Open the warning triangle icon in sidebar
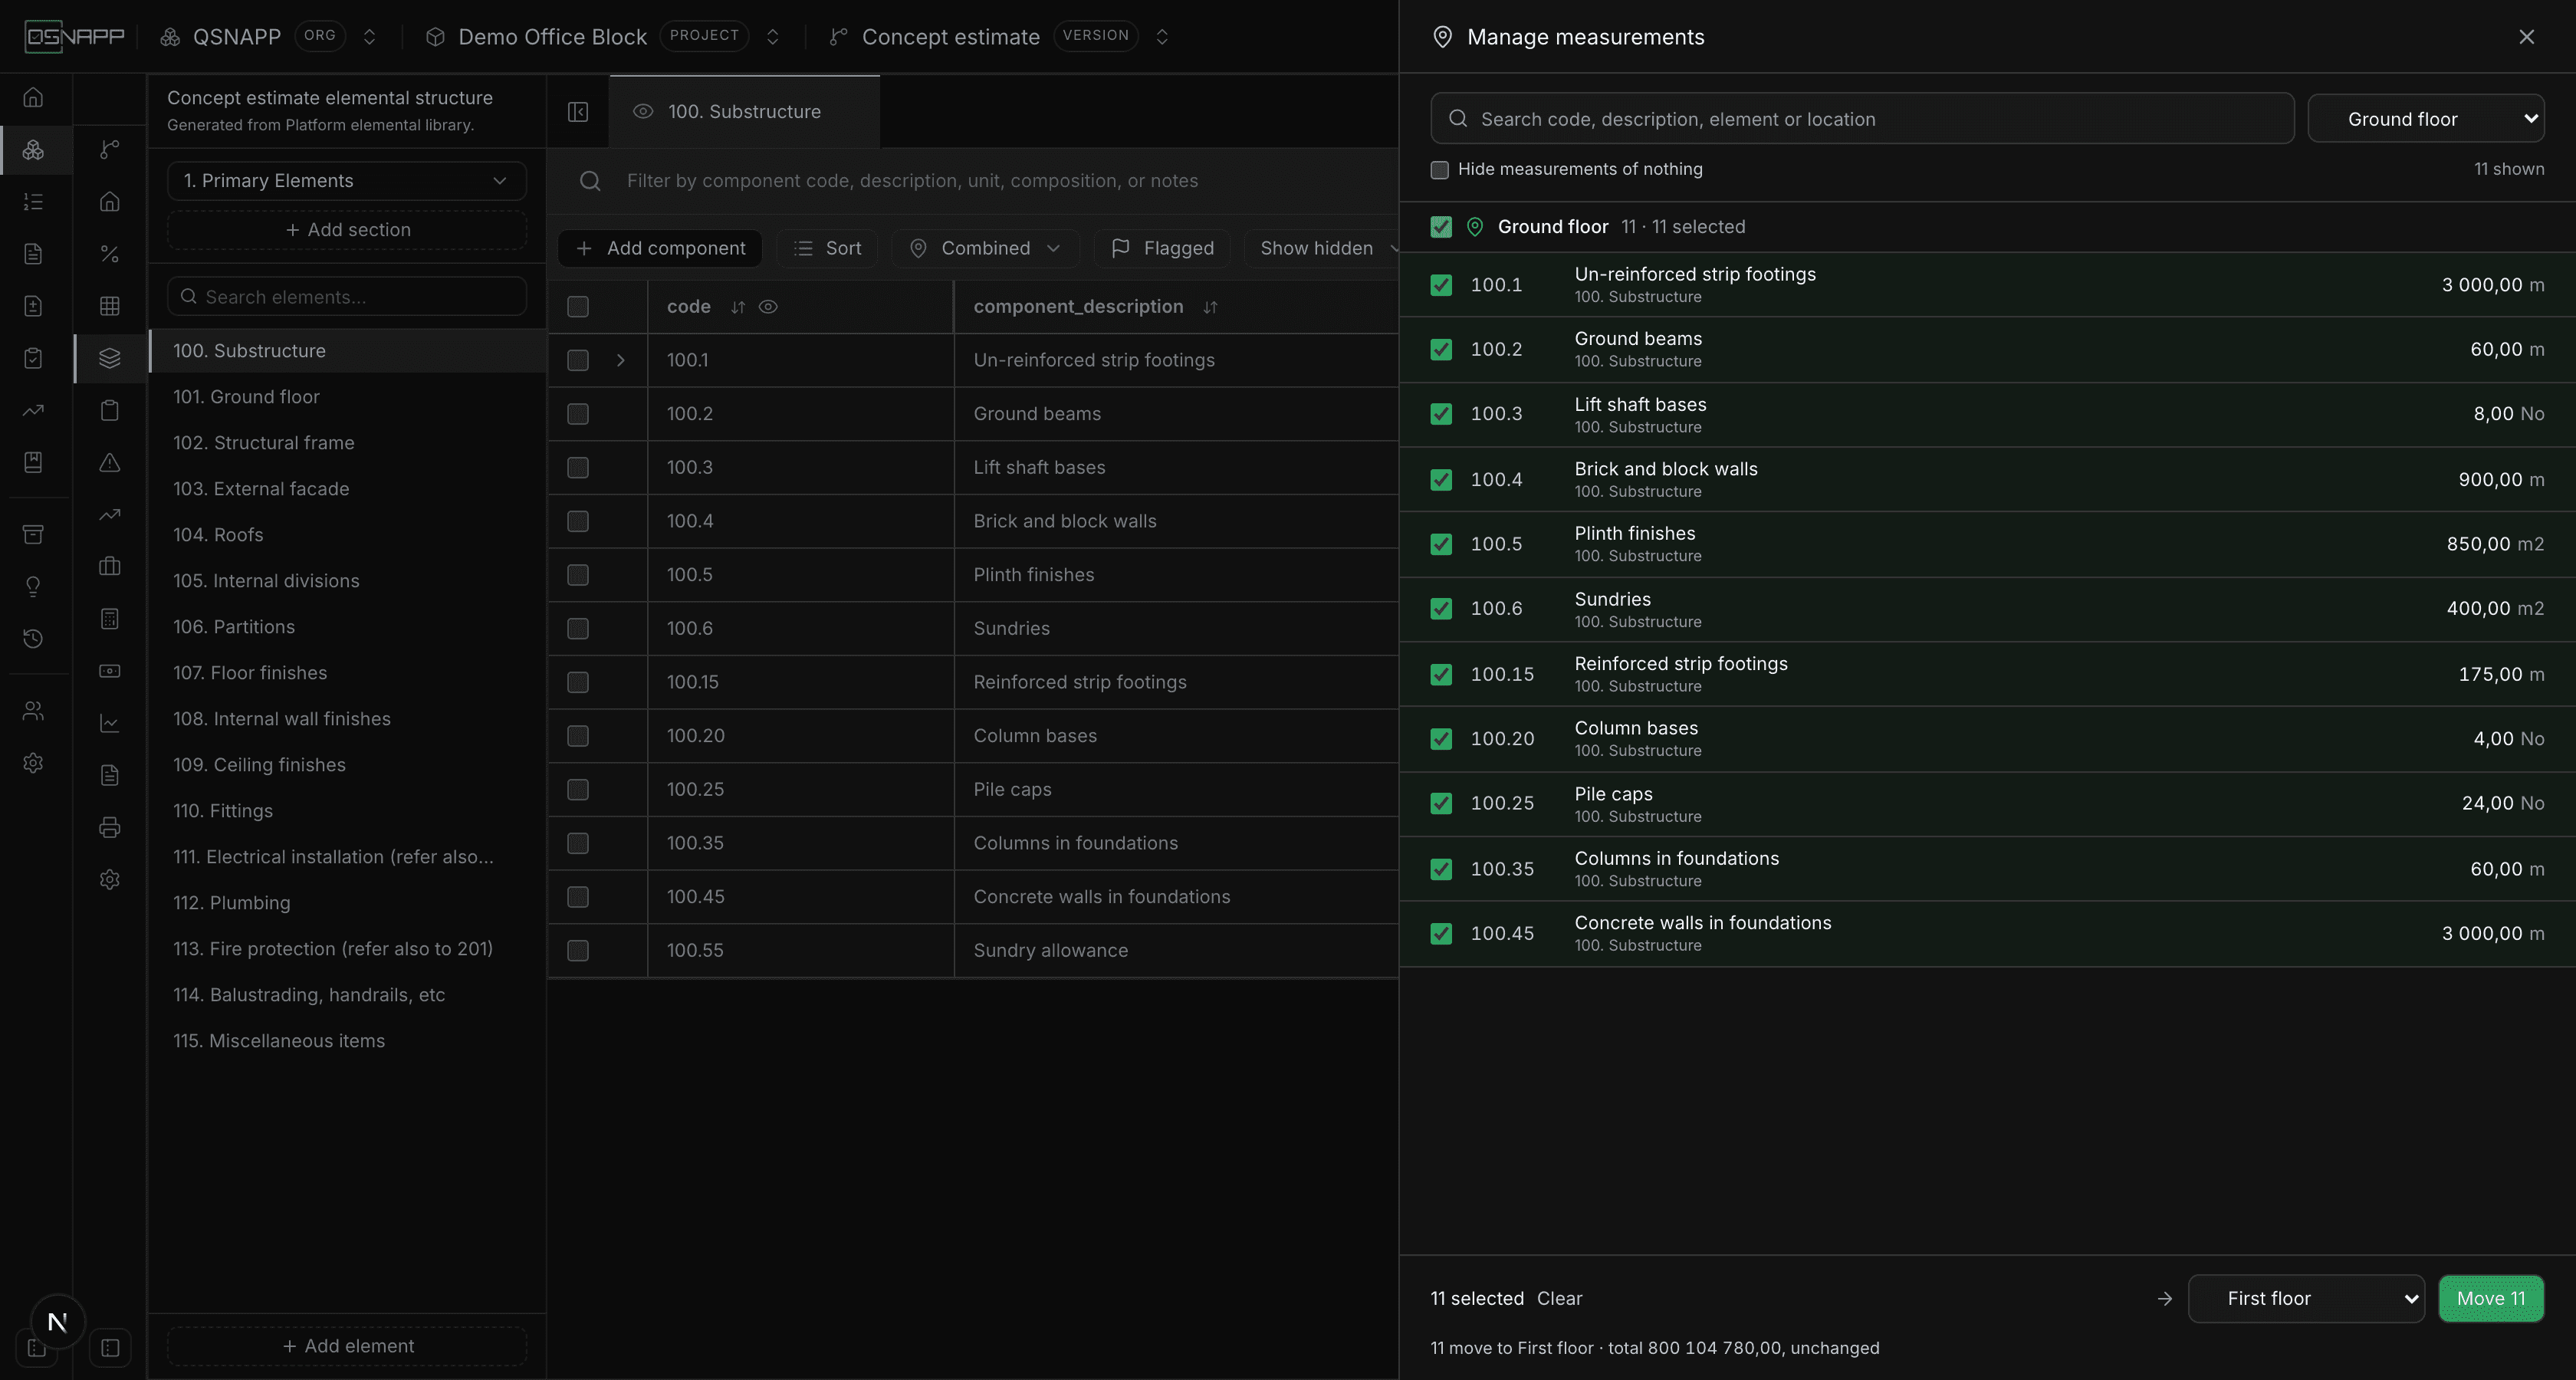This screenshot has height=1380, width=2576. pos(110,462)
